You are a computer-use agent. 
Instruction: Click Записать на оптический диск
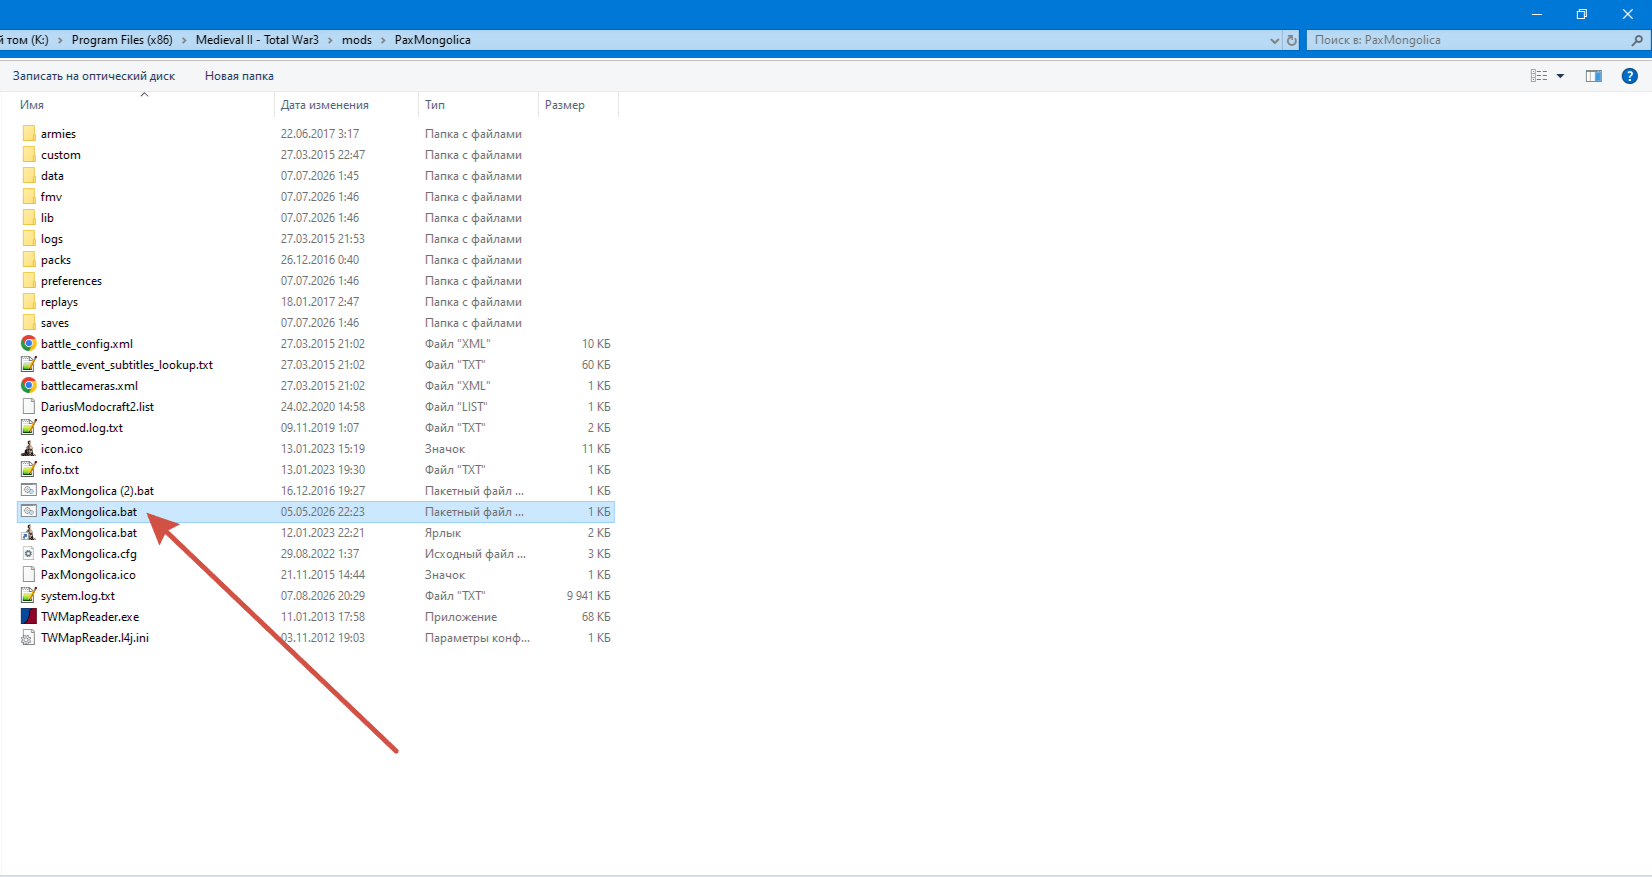pos(94,76)
